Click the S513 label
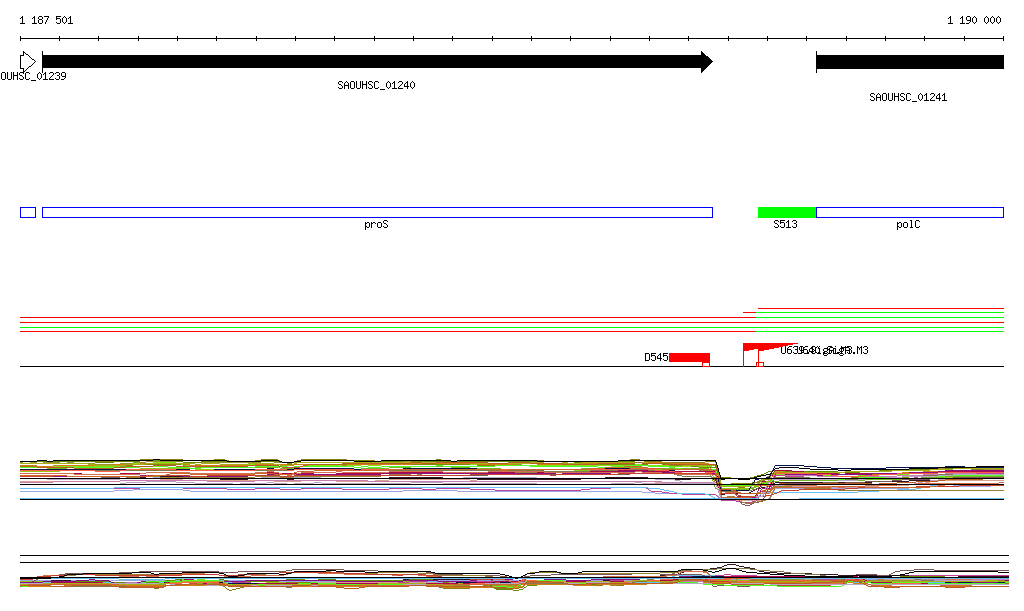The height and width of the screenshot is (611, 1024). coord(785,225)
